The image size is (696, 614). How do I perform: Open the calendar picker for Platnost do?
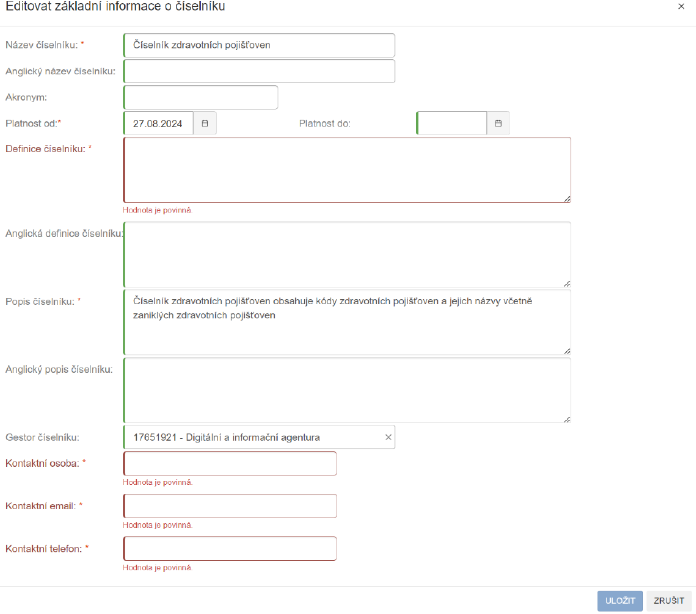pos(498,123)
